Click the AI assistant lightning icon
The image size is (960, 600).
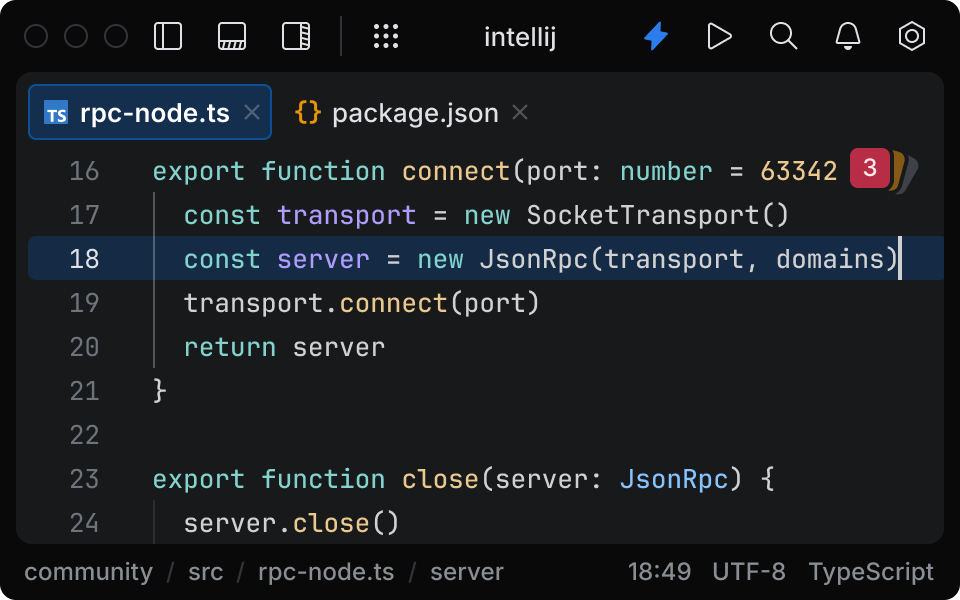click(655, 36)
